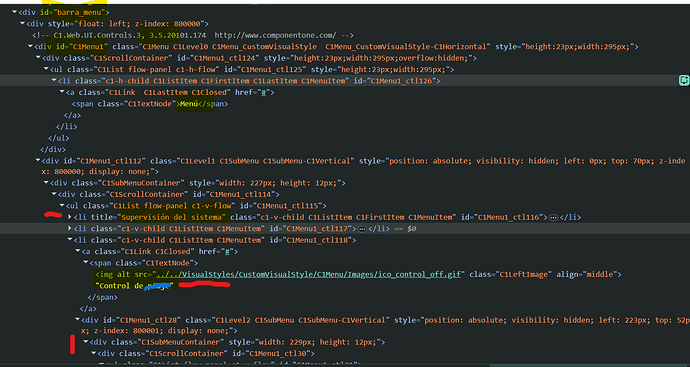Viewport: 690px width, 367px height.
Task: Click the class="C1LeftImage" attribute on the img
Action: coord(510,275)
